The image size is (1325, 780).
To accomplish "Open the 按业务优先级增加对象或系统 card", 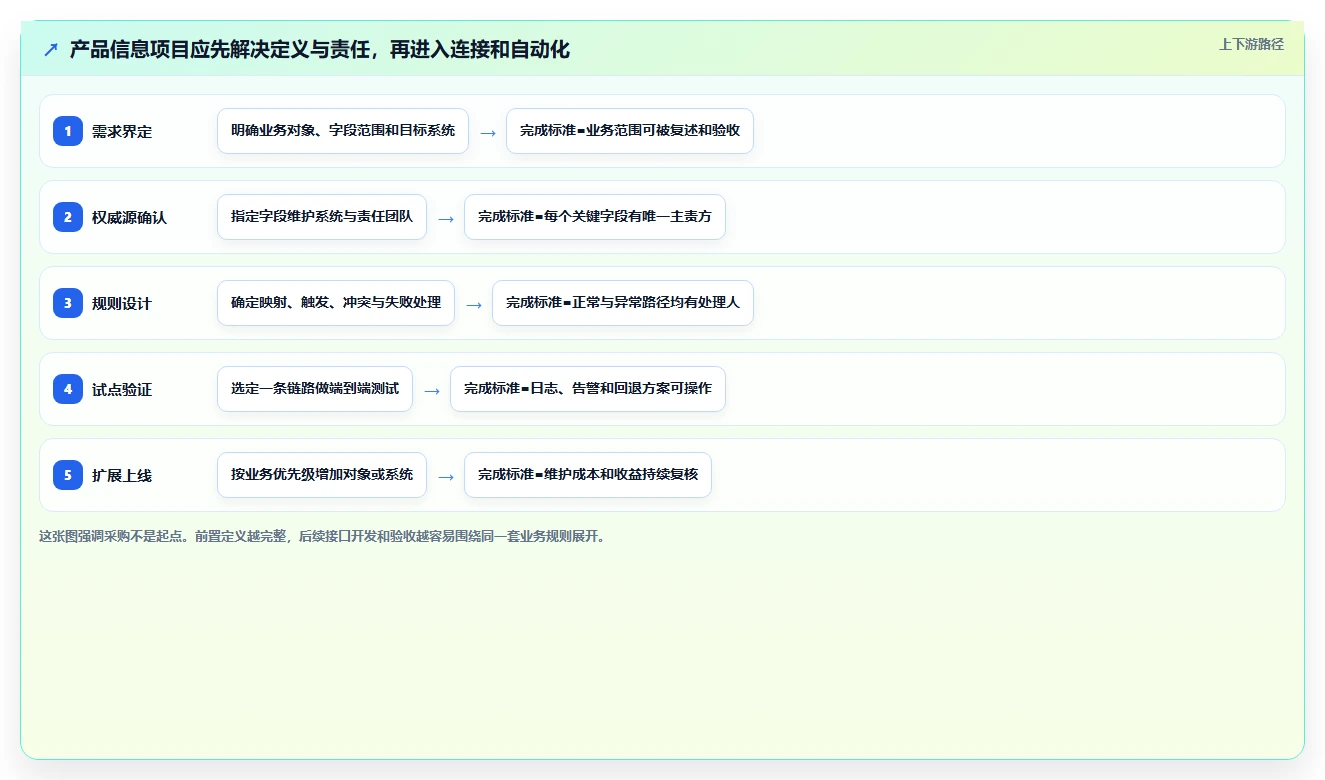I will (x=322, y=475).
